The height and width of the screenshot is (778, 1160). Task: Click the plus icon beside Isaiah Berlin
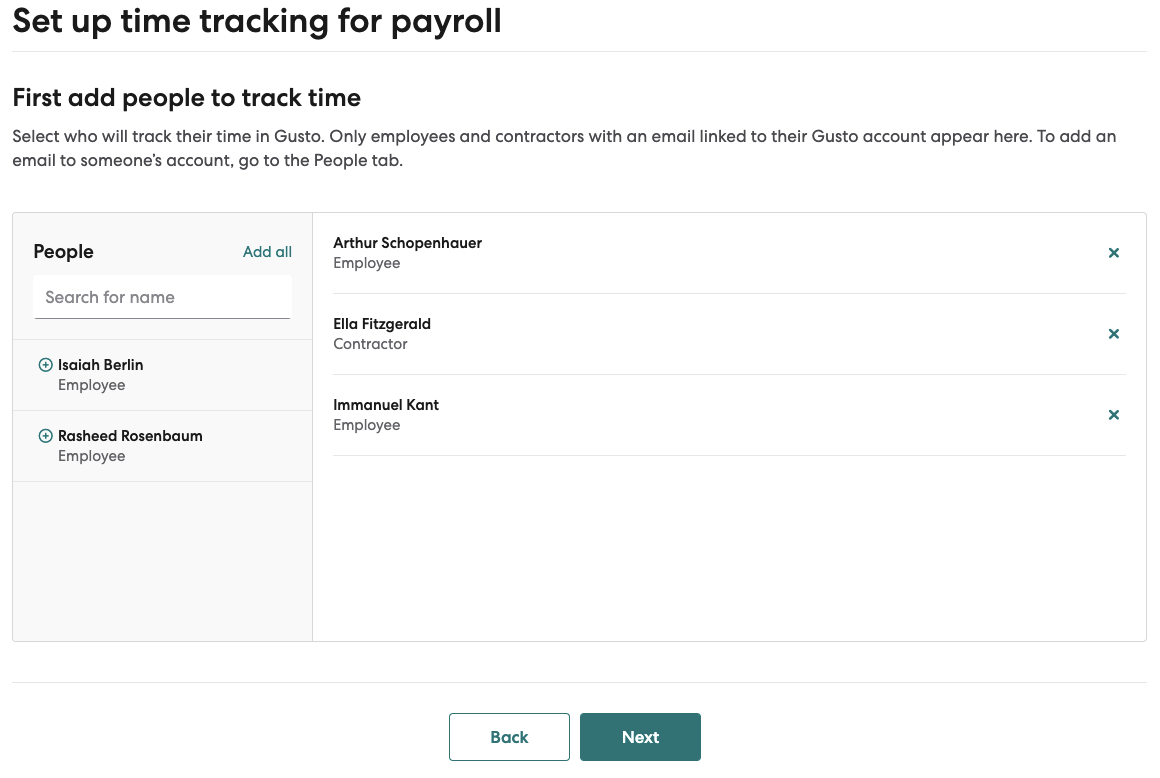tap(45, 365)
